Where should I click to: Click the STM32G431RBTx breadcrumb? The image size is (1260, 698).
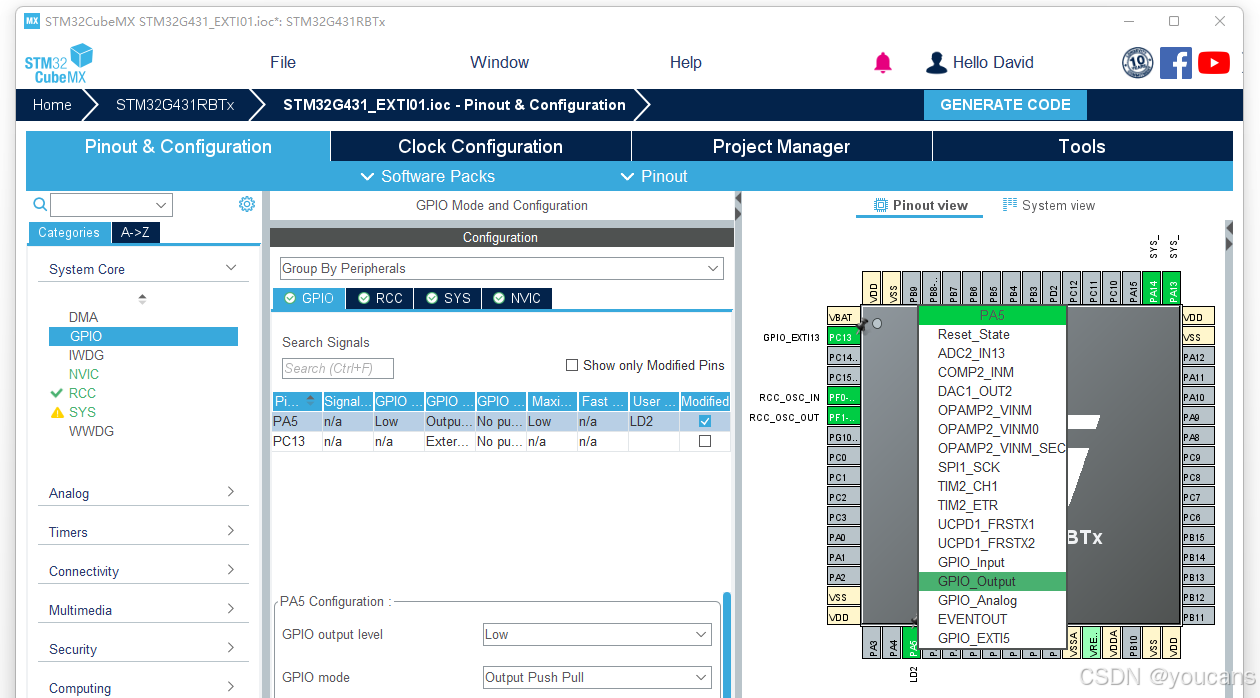pos(175,104)
